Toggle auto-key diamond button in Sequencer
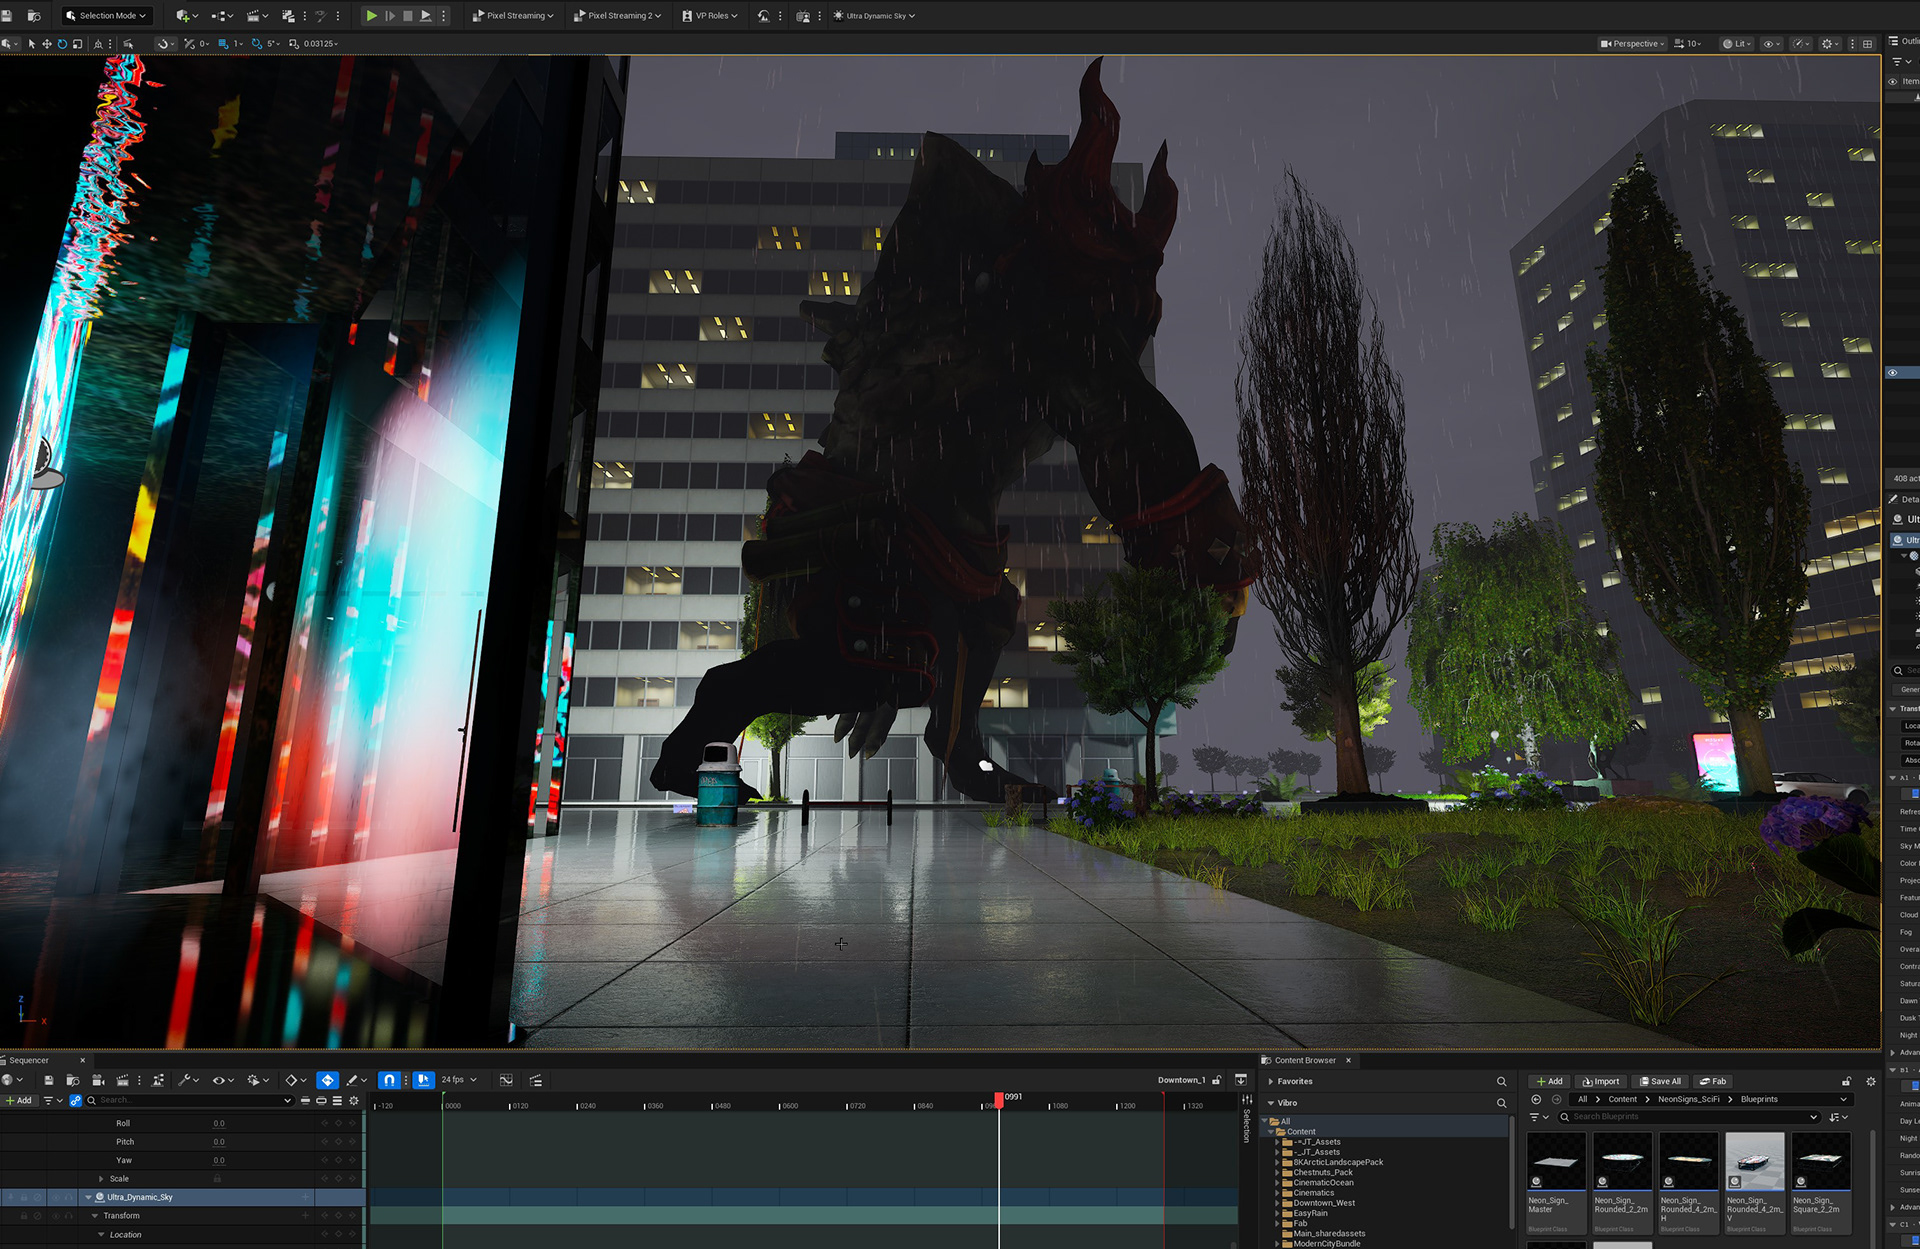Viewport: 1920px width, 1249px height. click(x=327, y=1080)
